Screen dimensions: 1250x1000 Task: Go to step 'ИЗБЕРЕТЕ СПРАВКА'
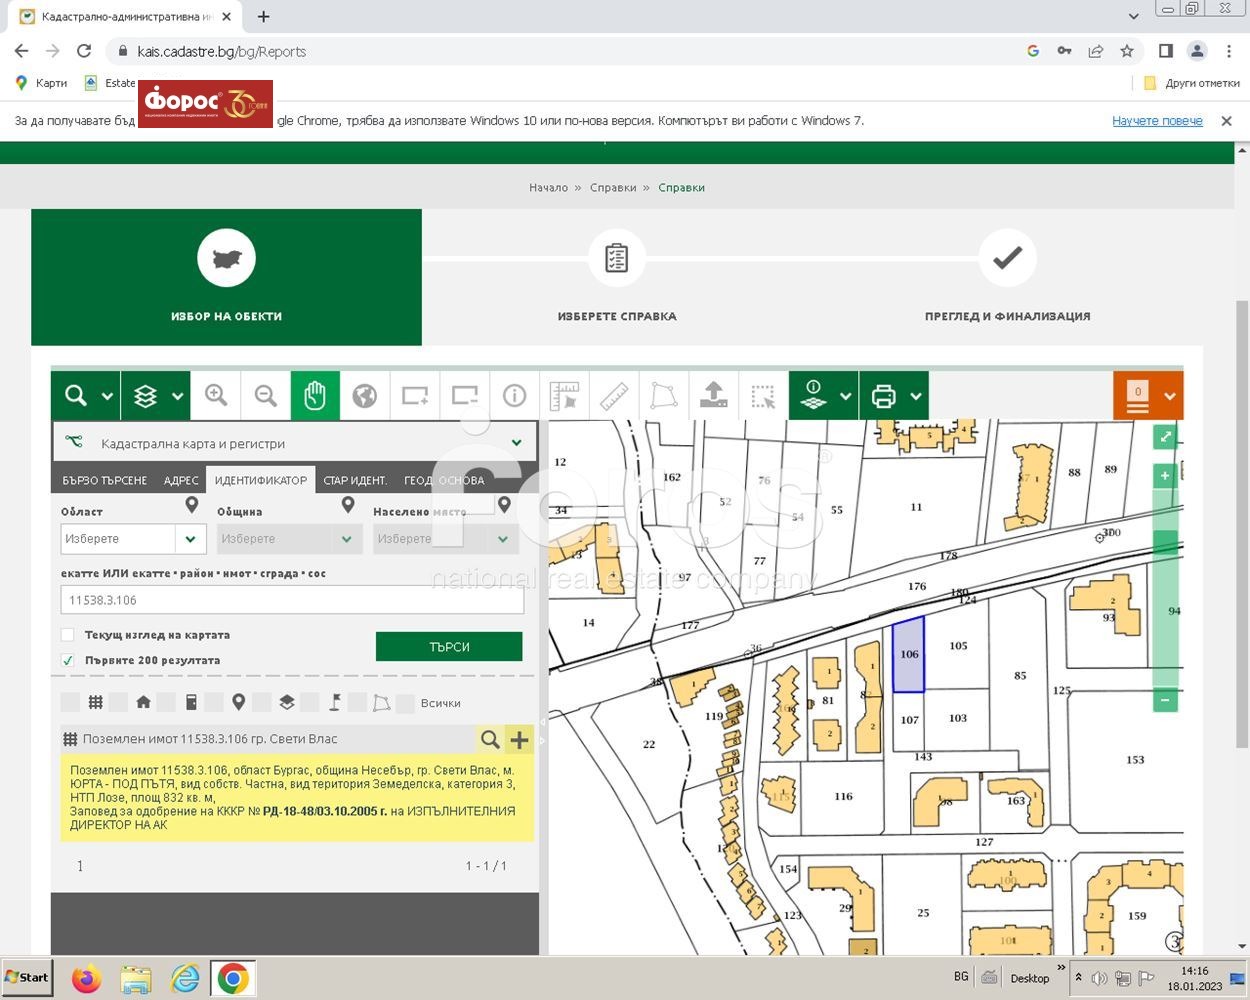pyautogui.click(x=617, y=276)
